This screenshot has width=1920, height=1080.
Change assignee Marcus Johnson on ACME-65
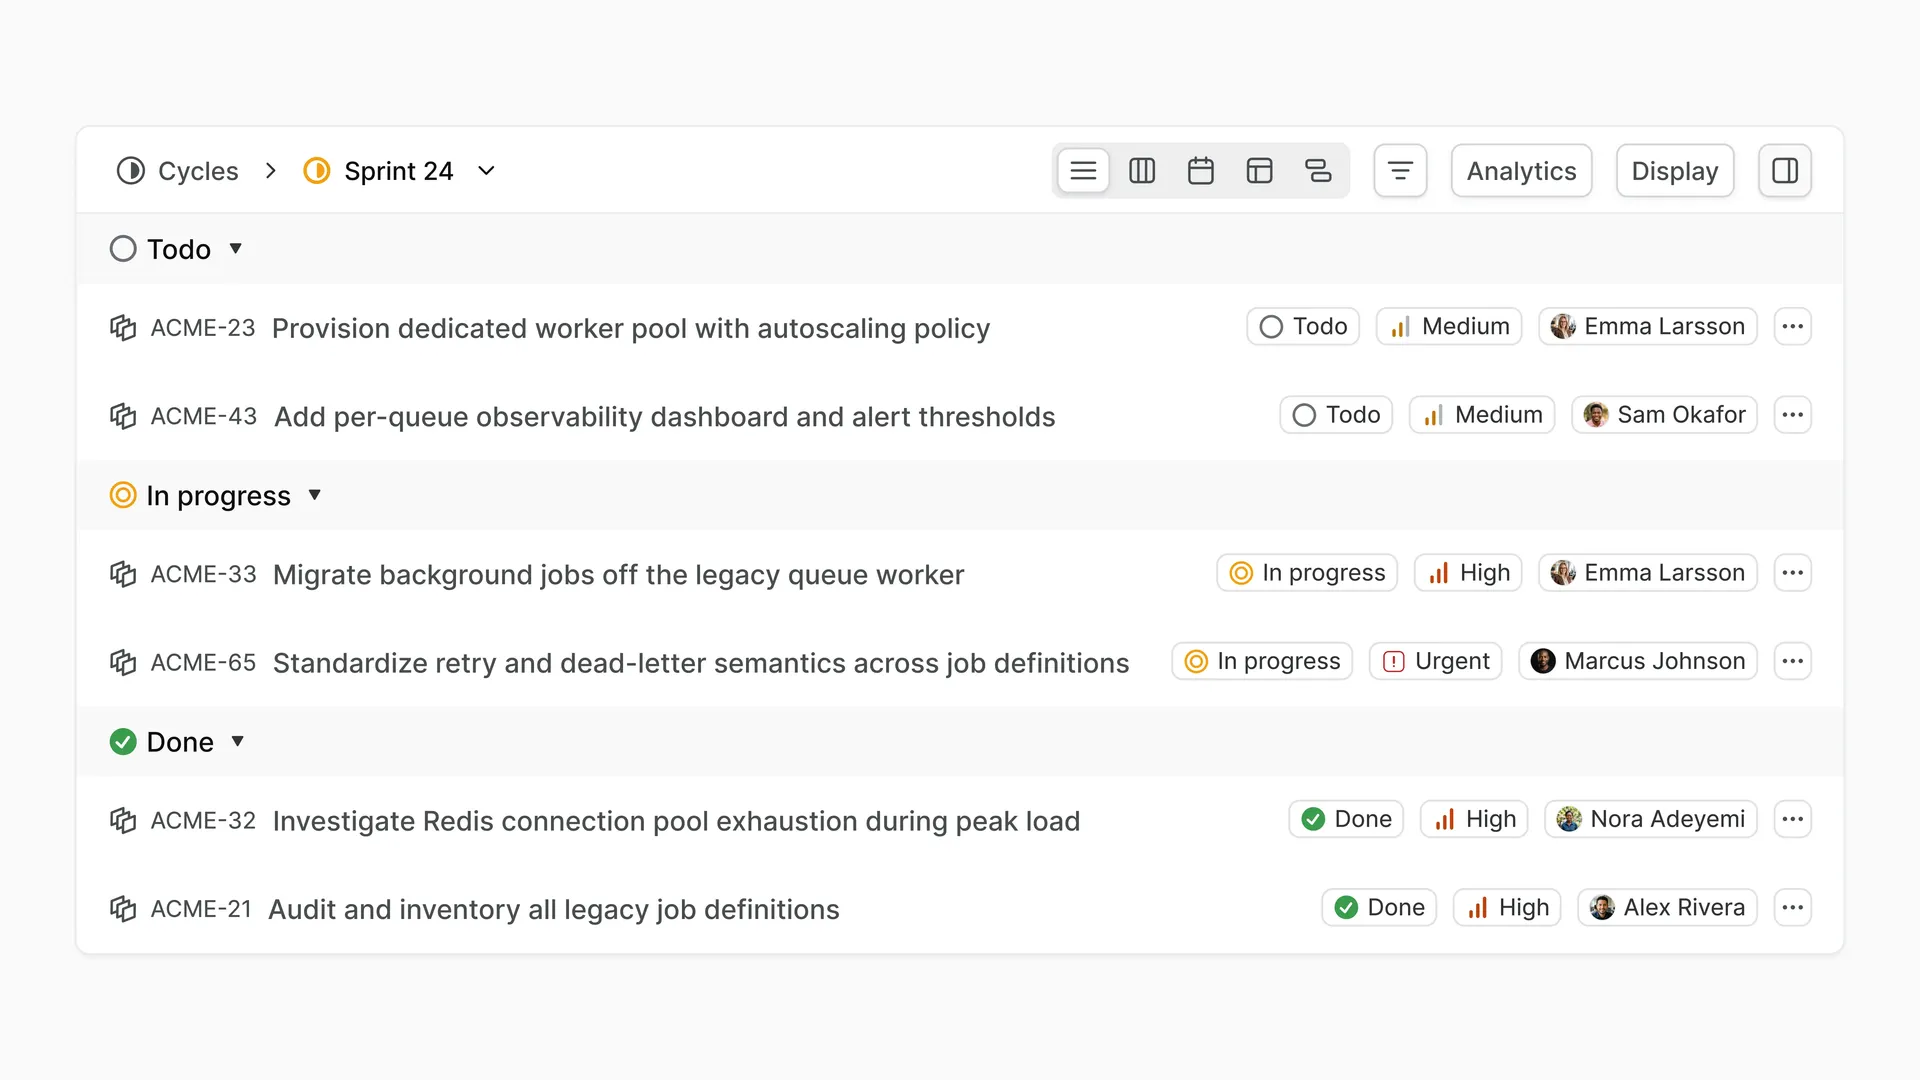[x=1638, y=661]
